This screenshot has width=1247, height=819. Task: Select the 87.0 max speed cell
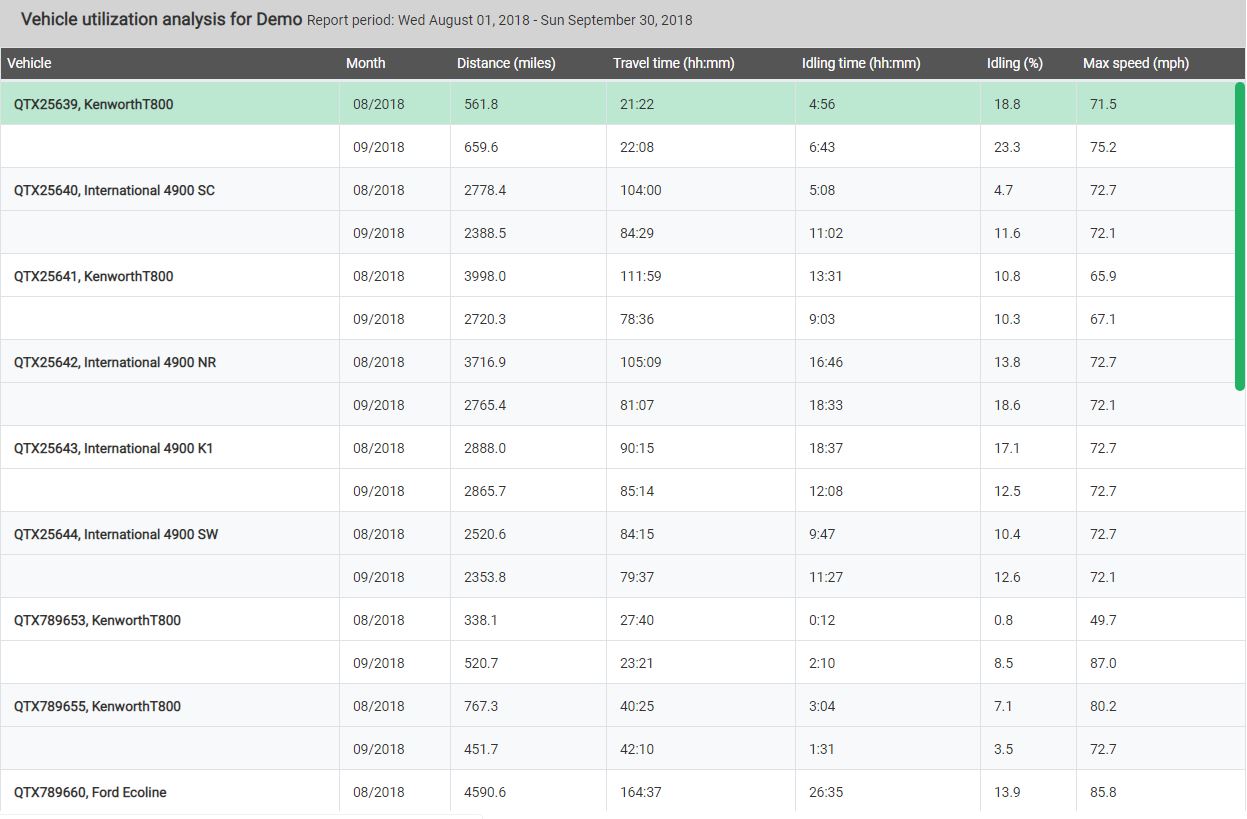tap(1103, 663)
